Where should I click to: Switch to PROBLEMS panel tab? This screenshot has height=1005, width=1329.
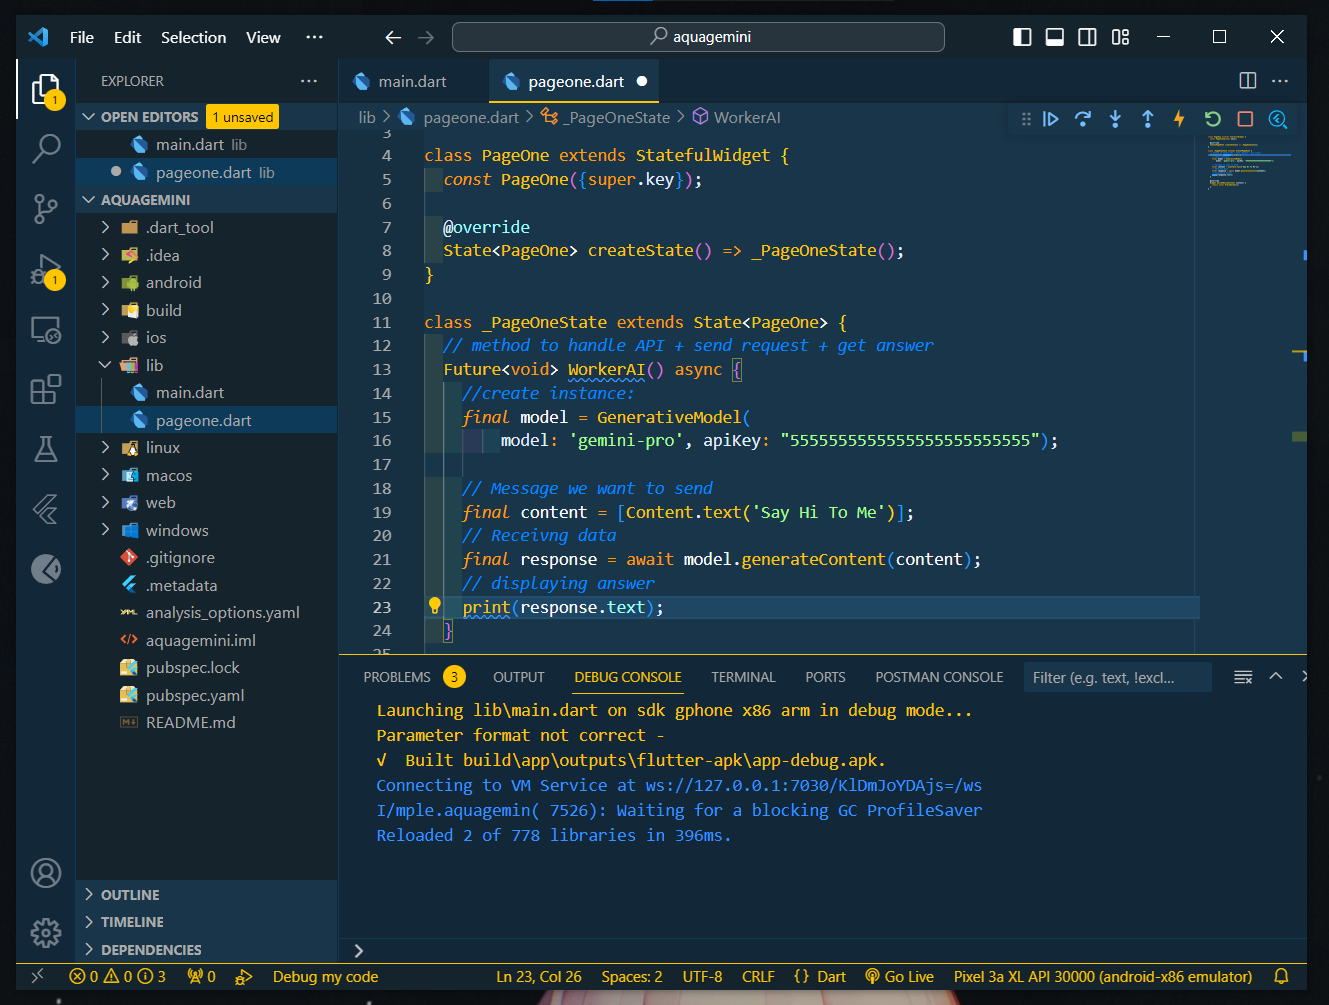(x=397, y=677)
